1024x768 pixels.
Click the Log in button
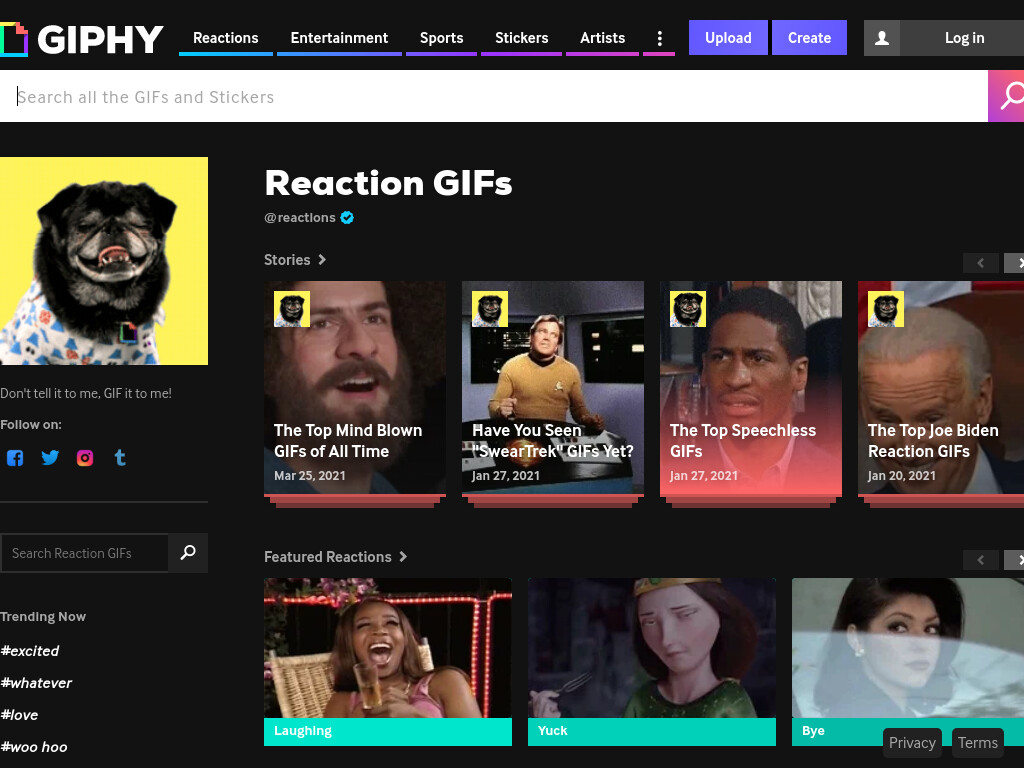click(x=964, y=38)
